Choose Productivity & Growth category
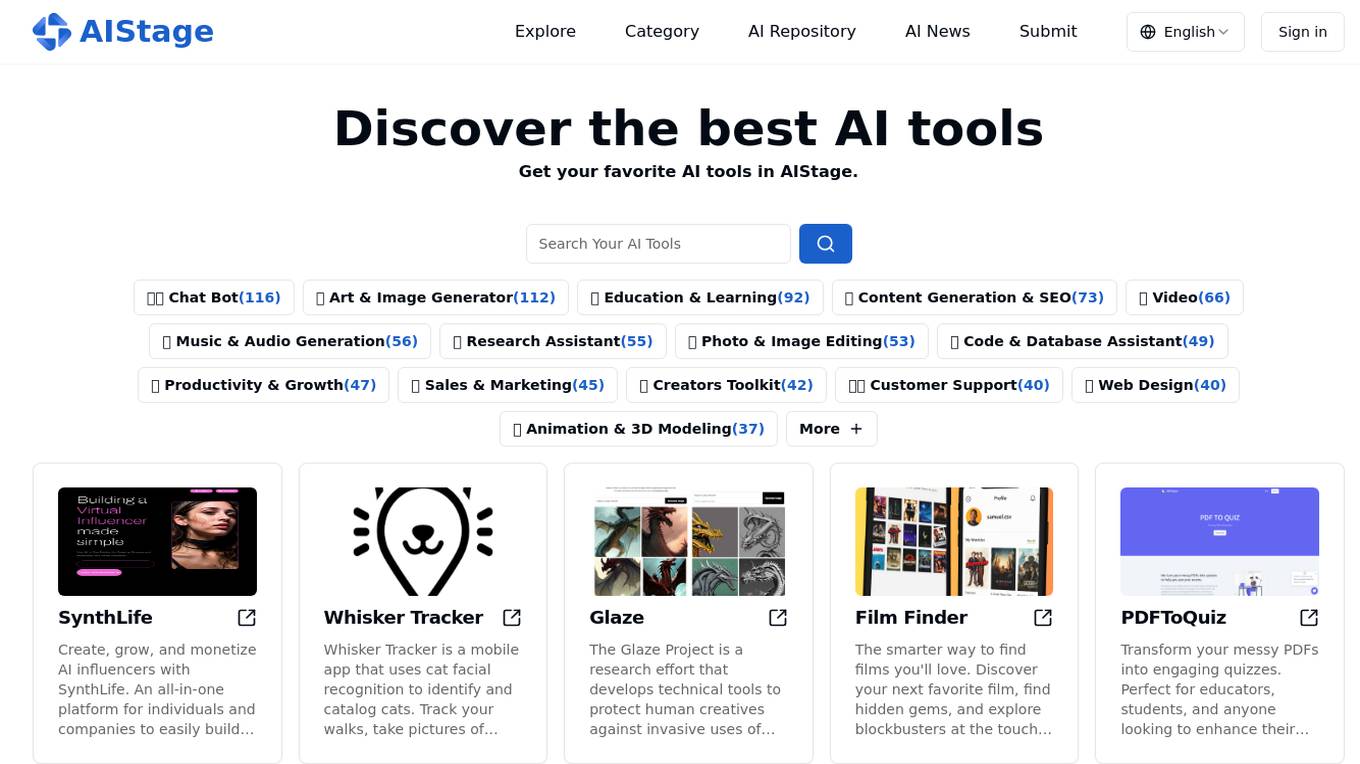This screenshot has width=1360, height=764. point(264,386)
